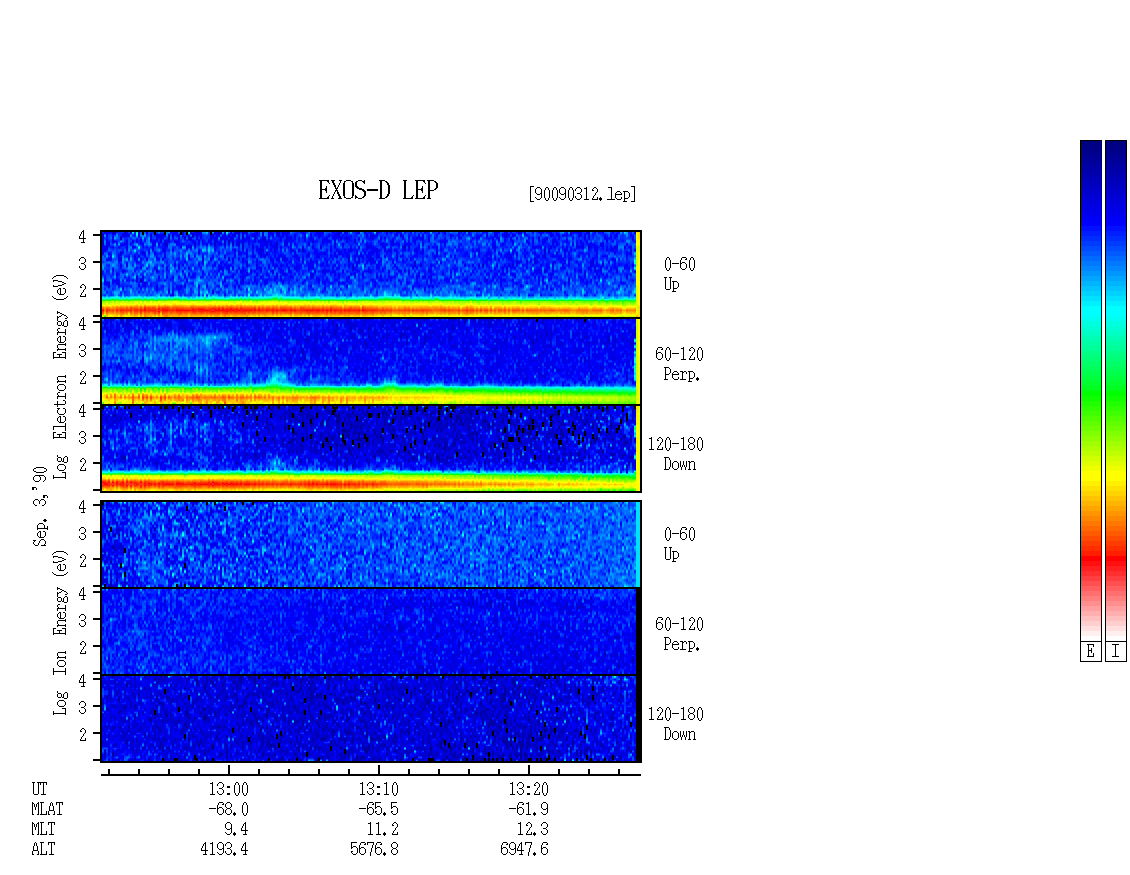Viewport: 1130px width, 875px height.
Task: Click the electron 60-120 Perp. pitch angle label
Action: pyautogui.click(x=679, y=364)
